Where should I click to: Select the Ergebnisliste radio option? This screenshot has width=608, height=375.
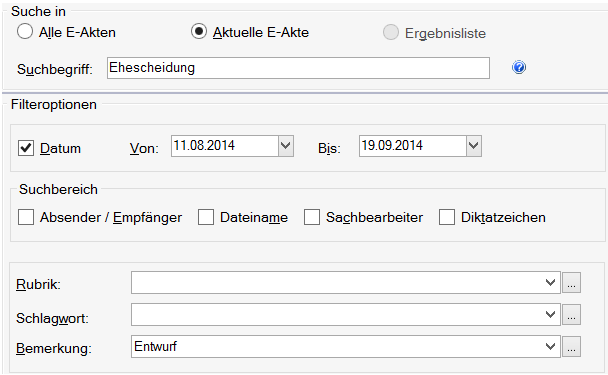click(x=390, y=32)
